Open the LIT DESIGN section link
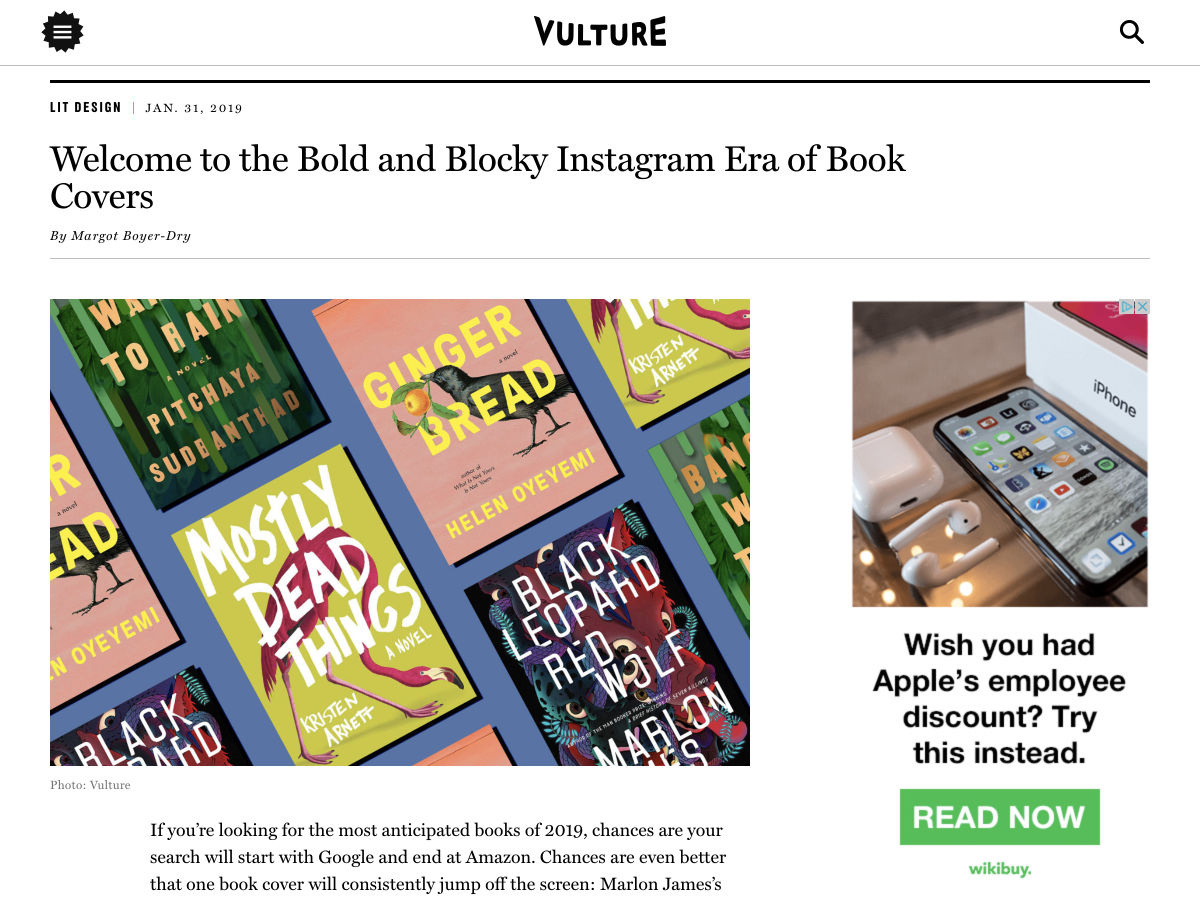 [x=86, y=108]
